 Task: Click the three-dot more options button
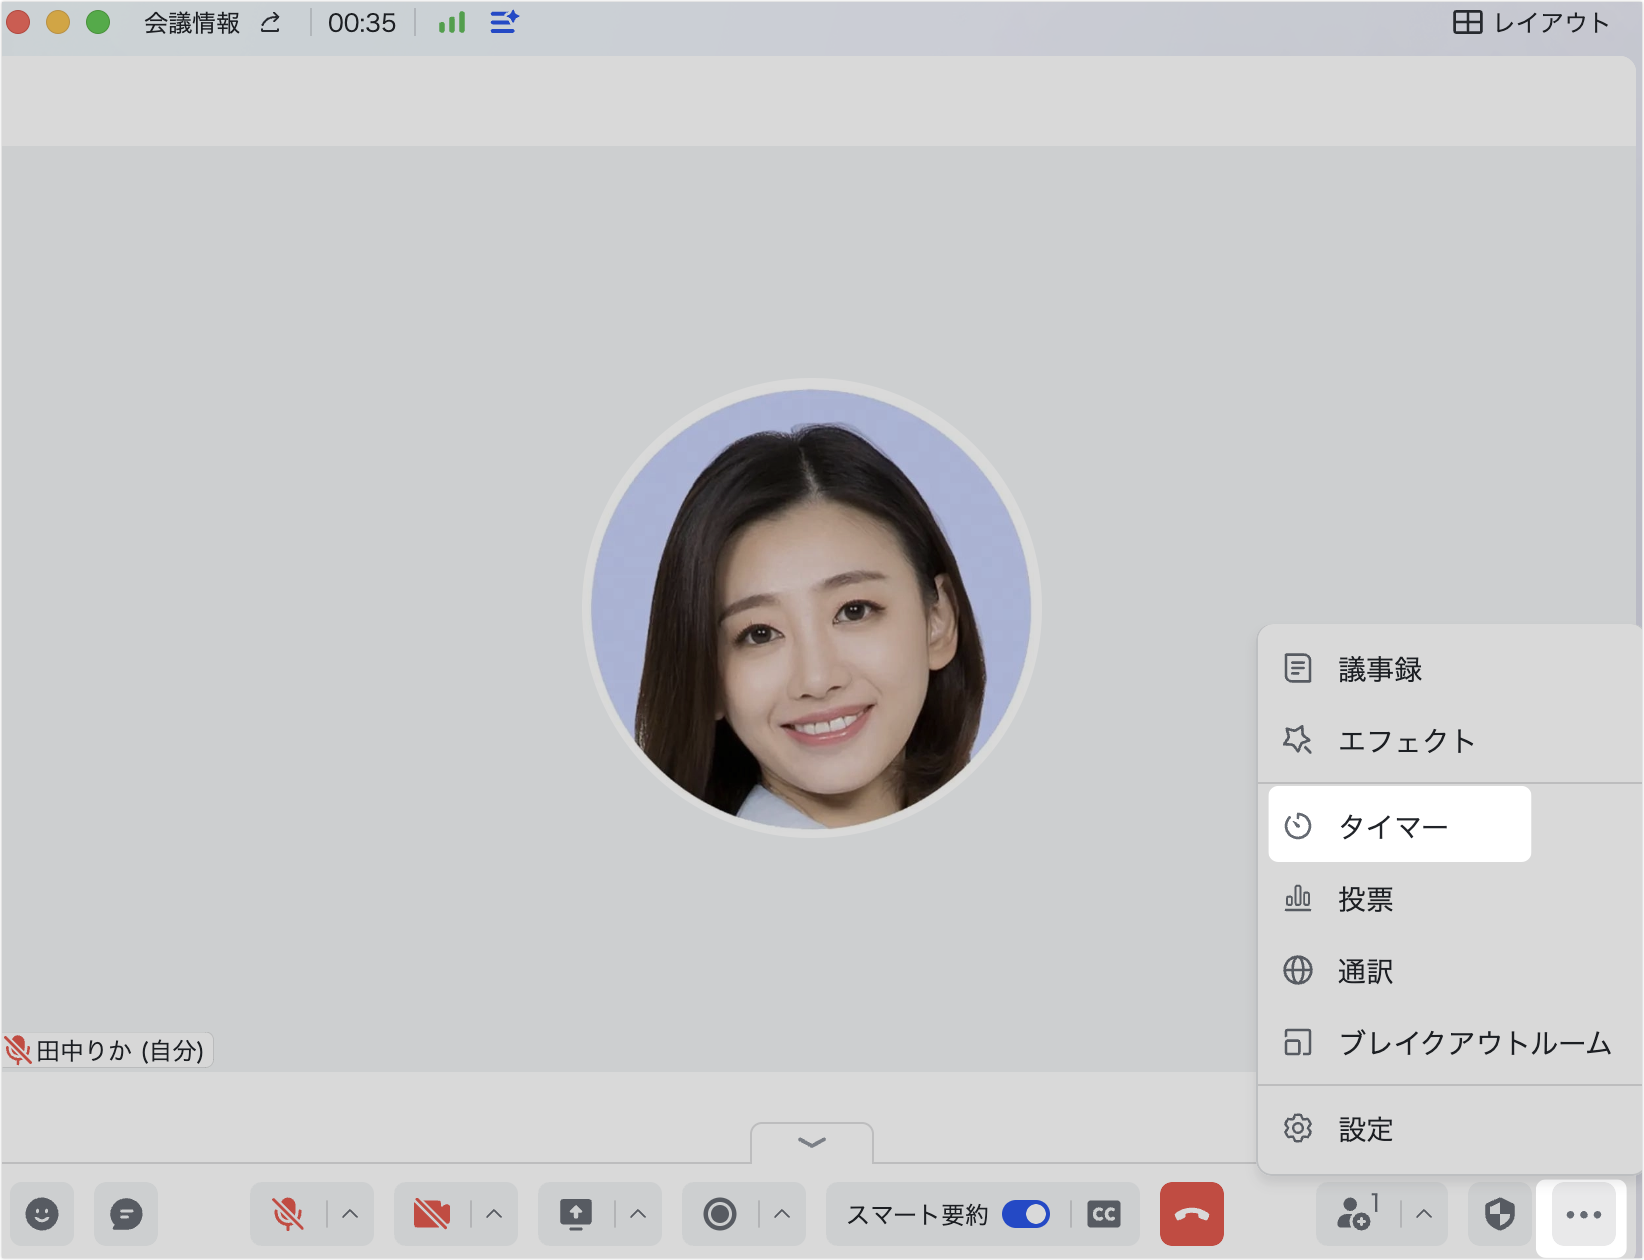tap(1584, 1214)
